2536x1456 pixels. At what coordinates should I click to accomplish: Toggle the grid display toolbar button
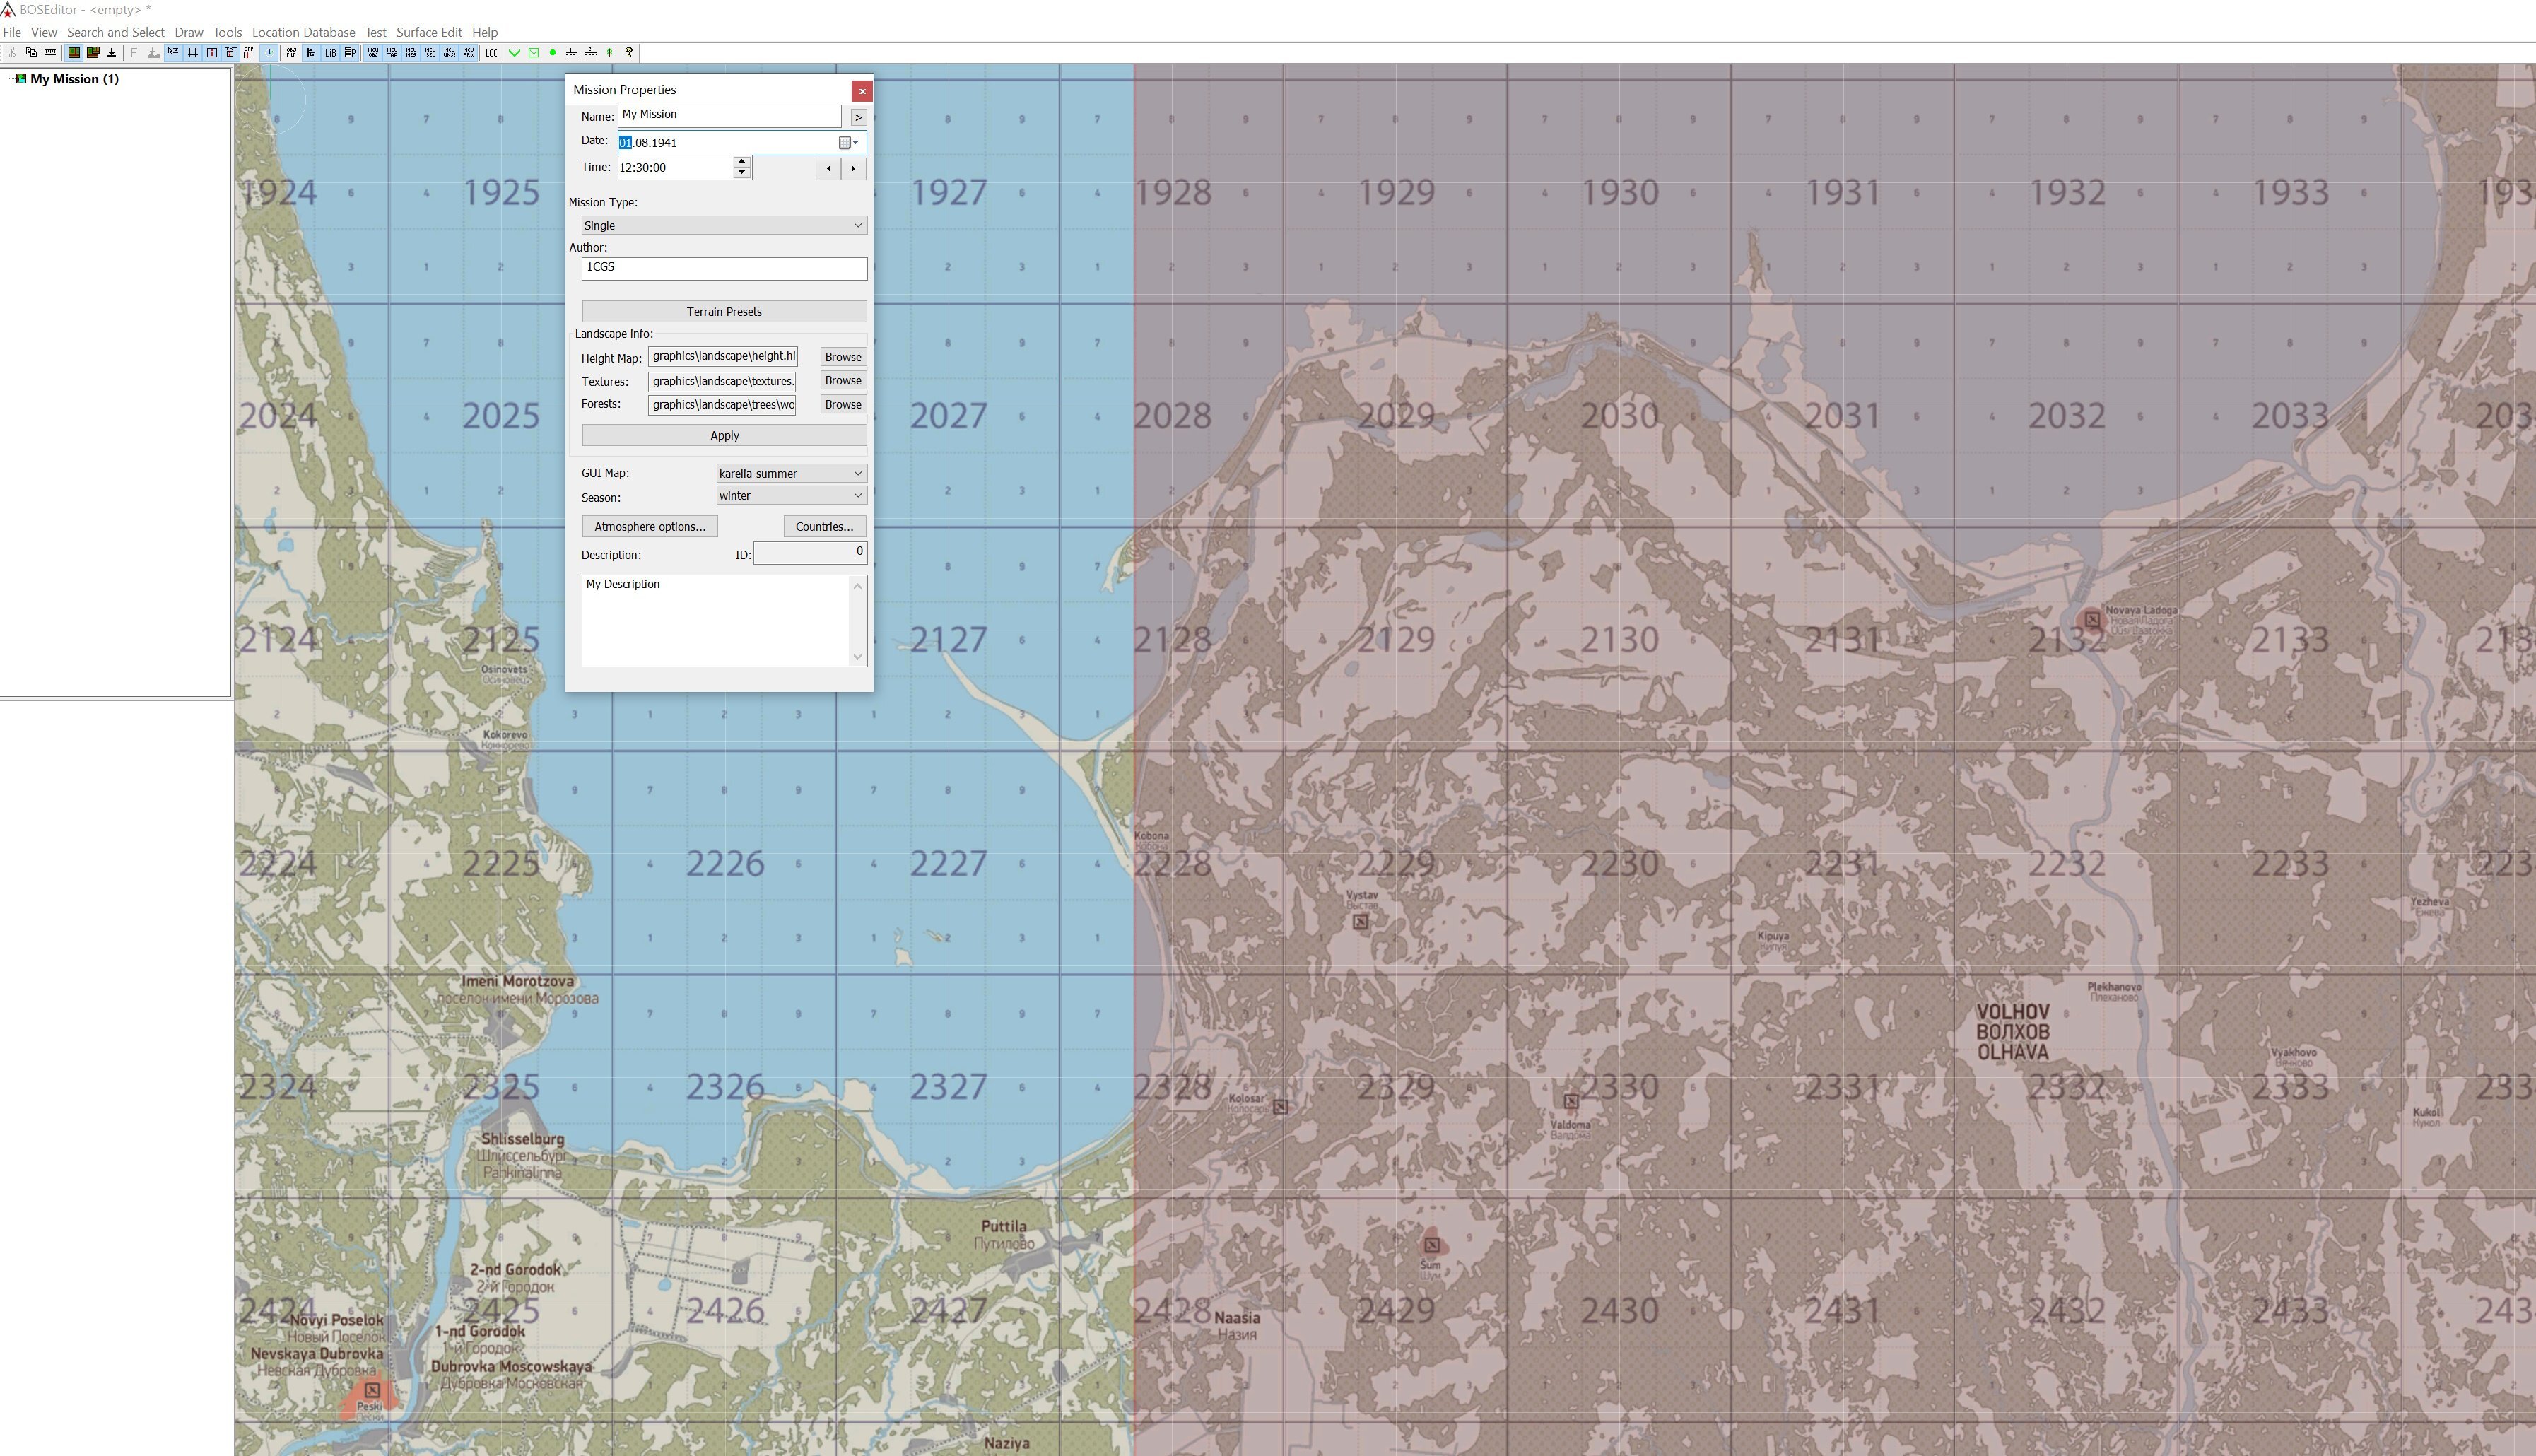tap(192, 53)
